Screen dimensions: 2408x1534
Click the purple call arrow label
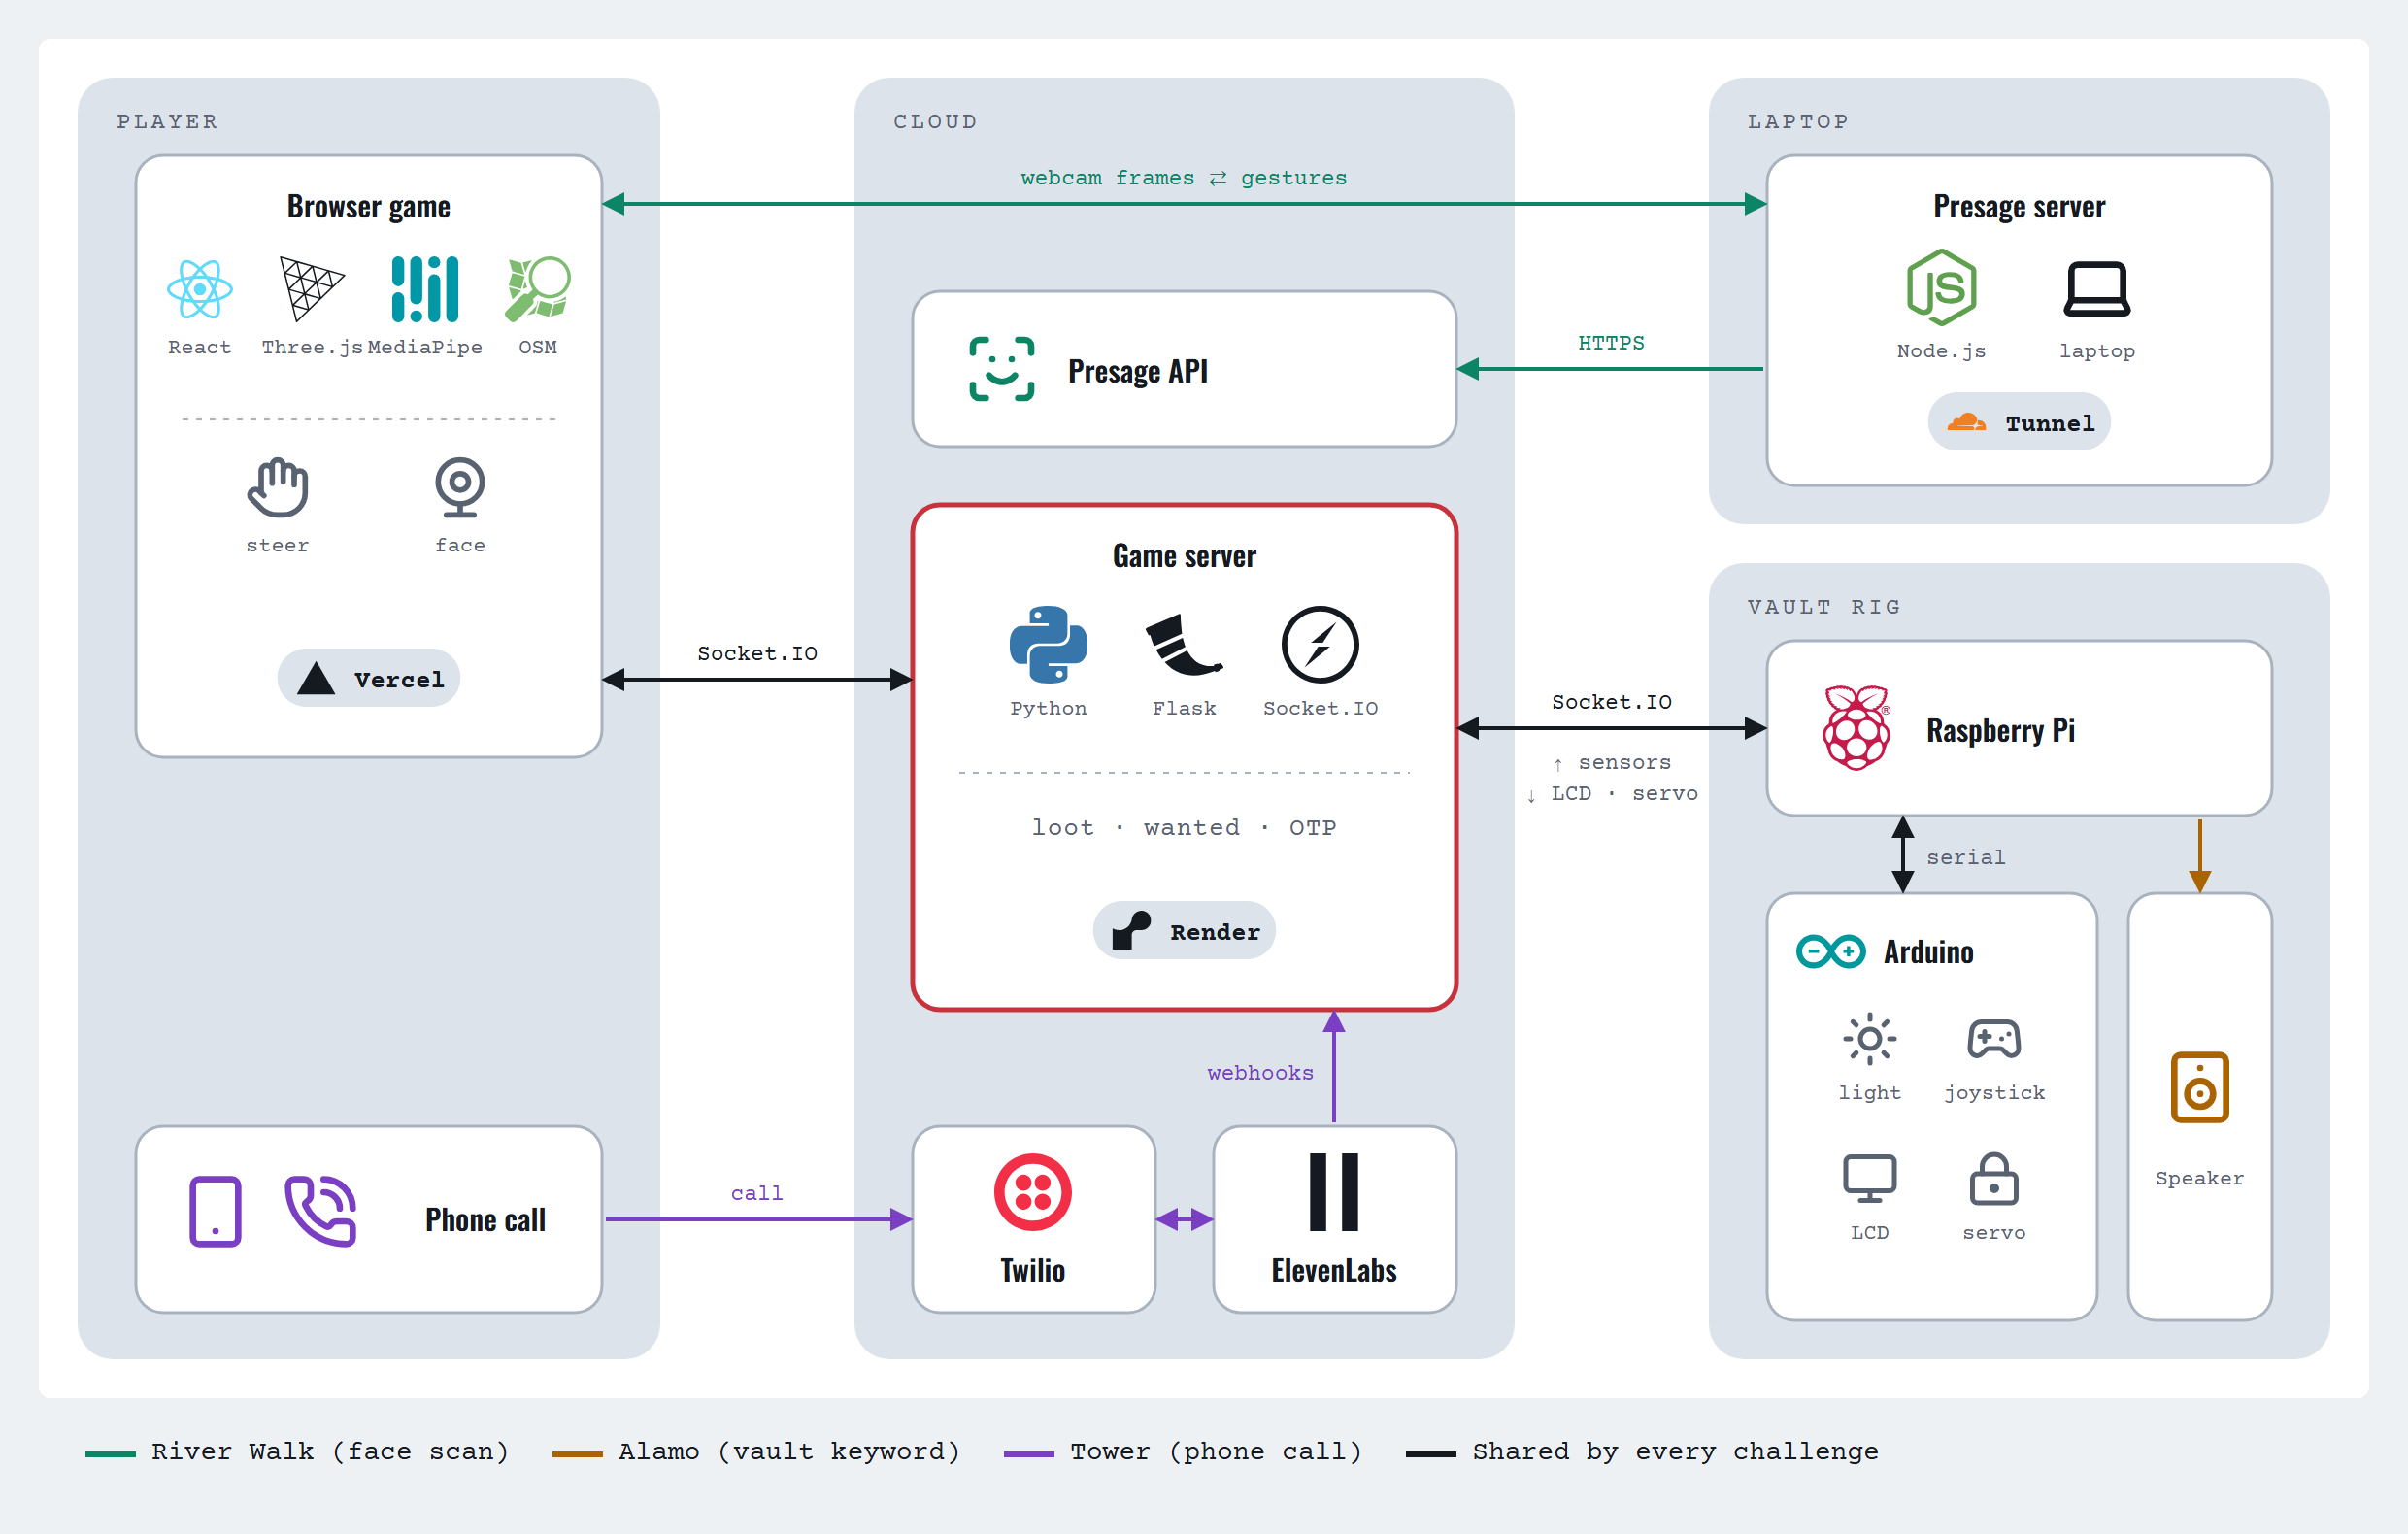(757, 1193)
